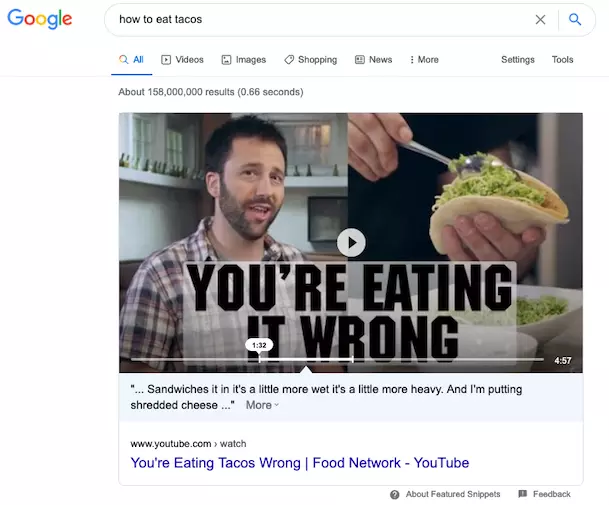Open search Tools
609x505 pixels.
[562, 59]
